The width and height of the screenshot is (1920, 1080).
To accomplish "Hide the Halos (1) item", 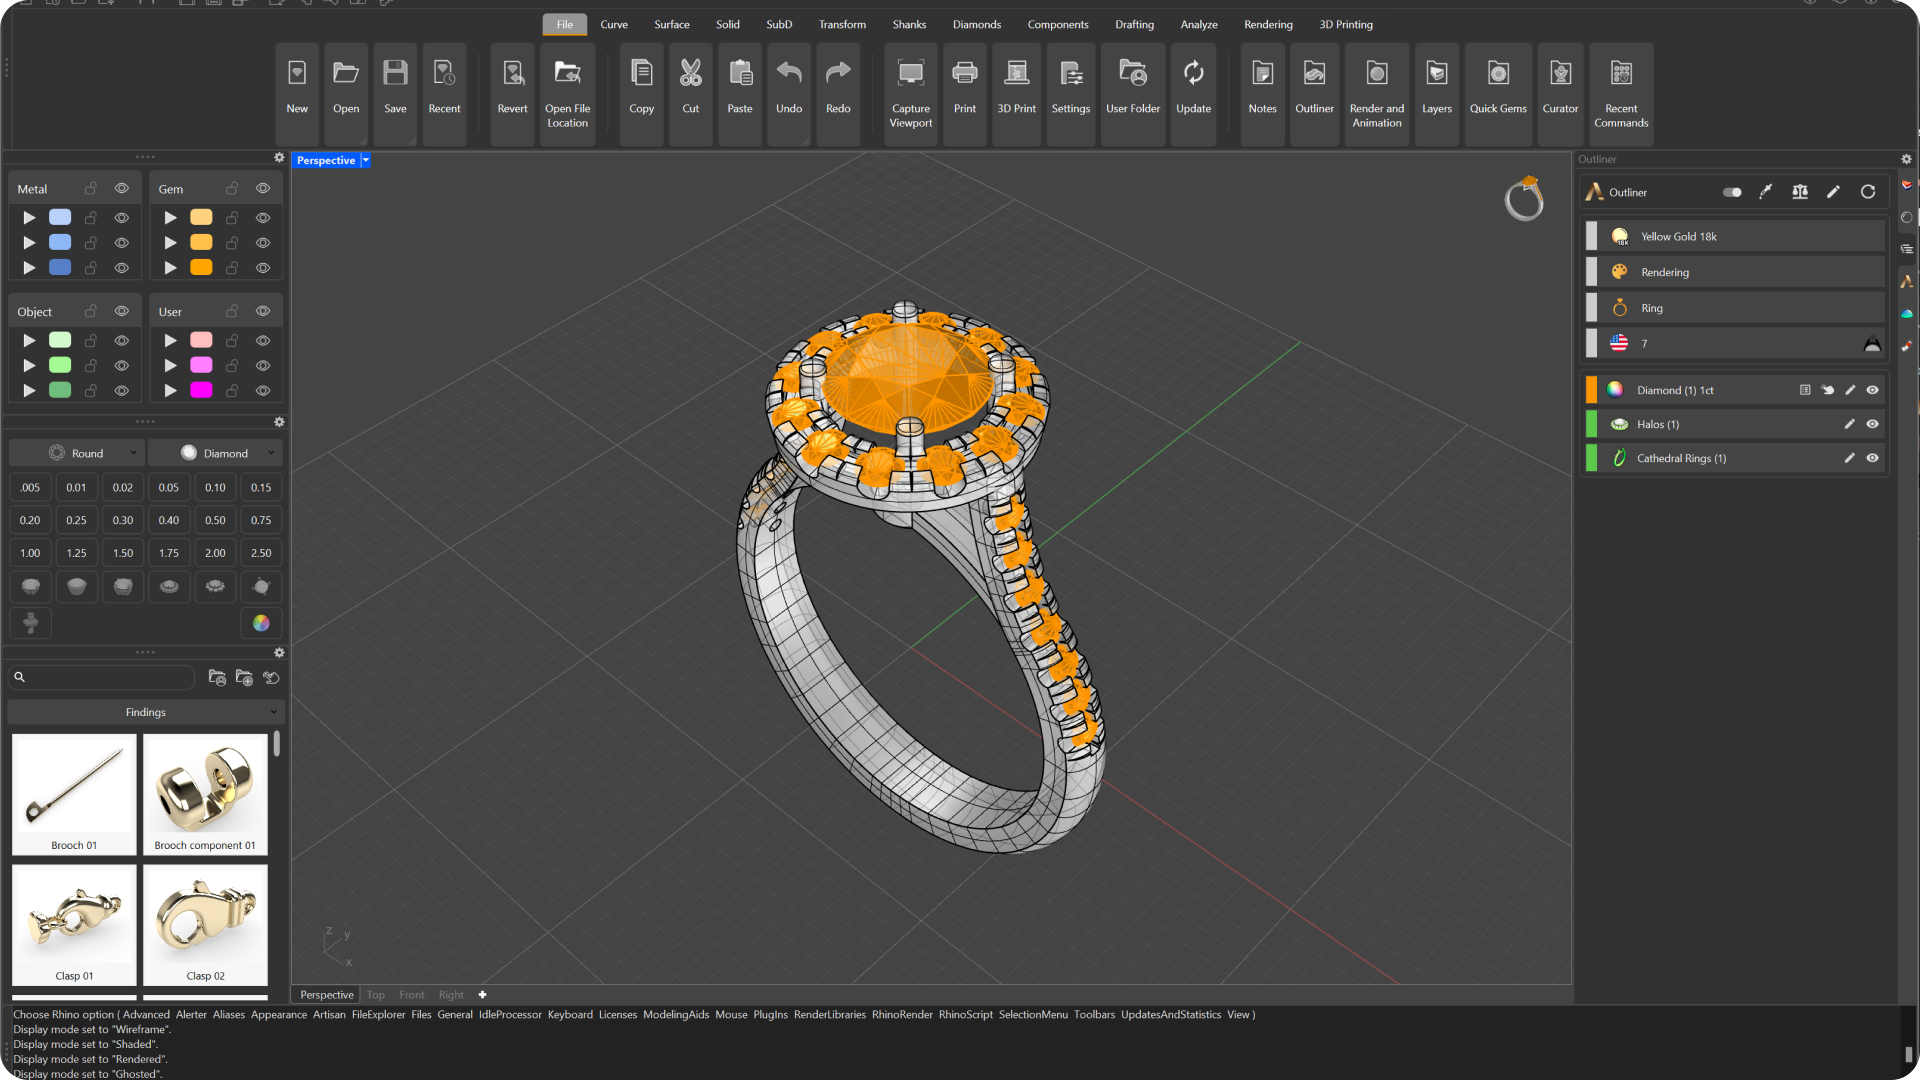I will (1872, 424).
